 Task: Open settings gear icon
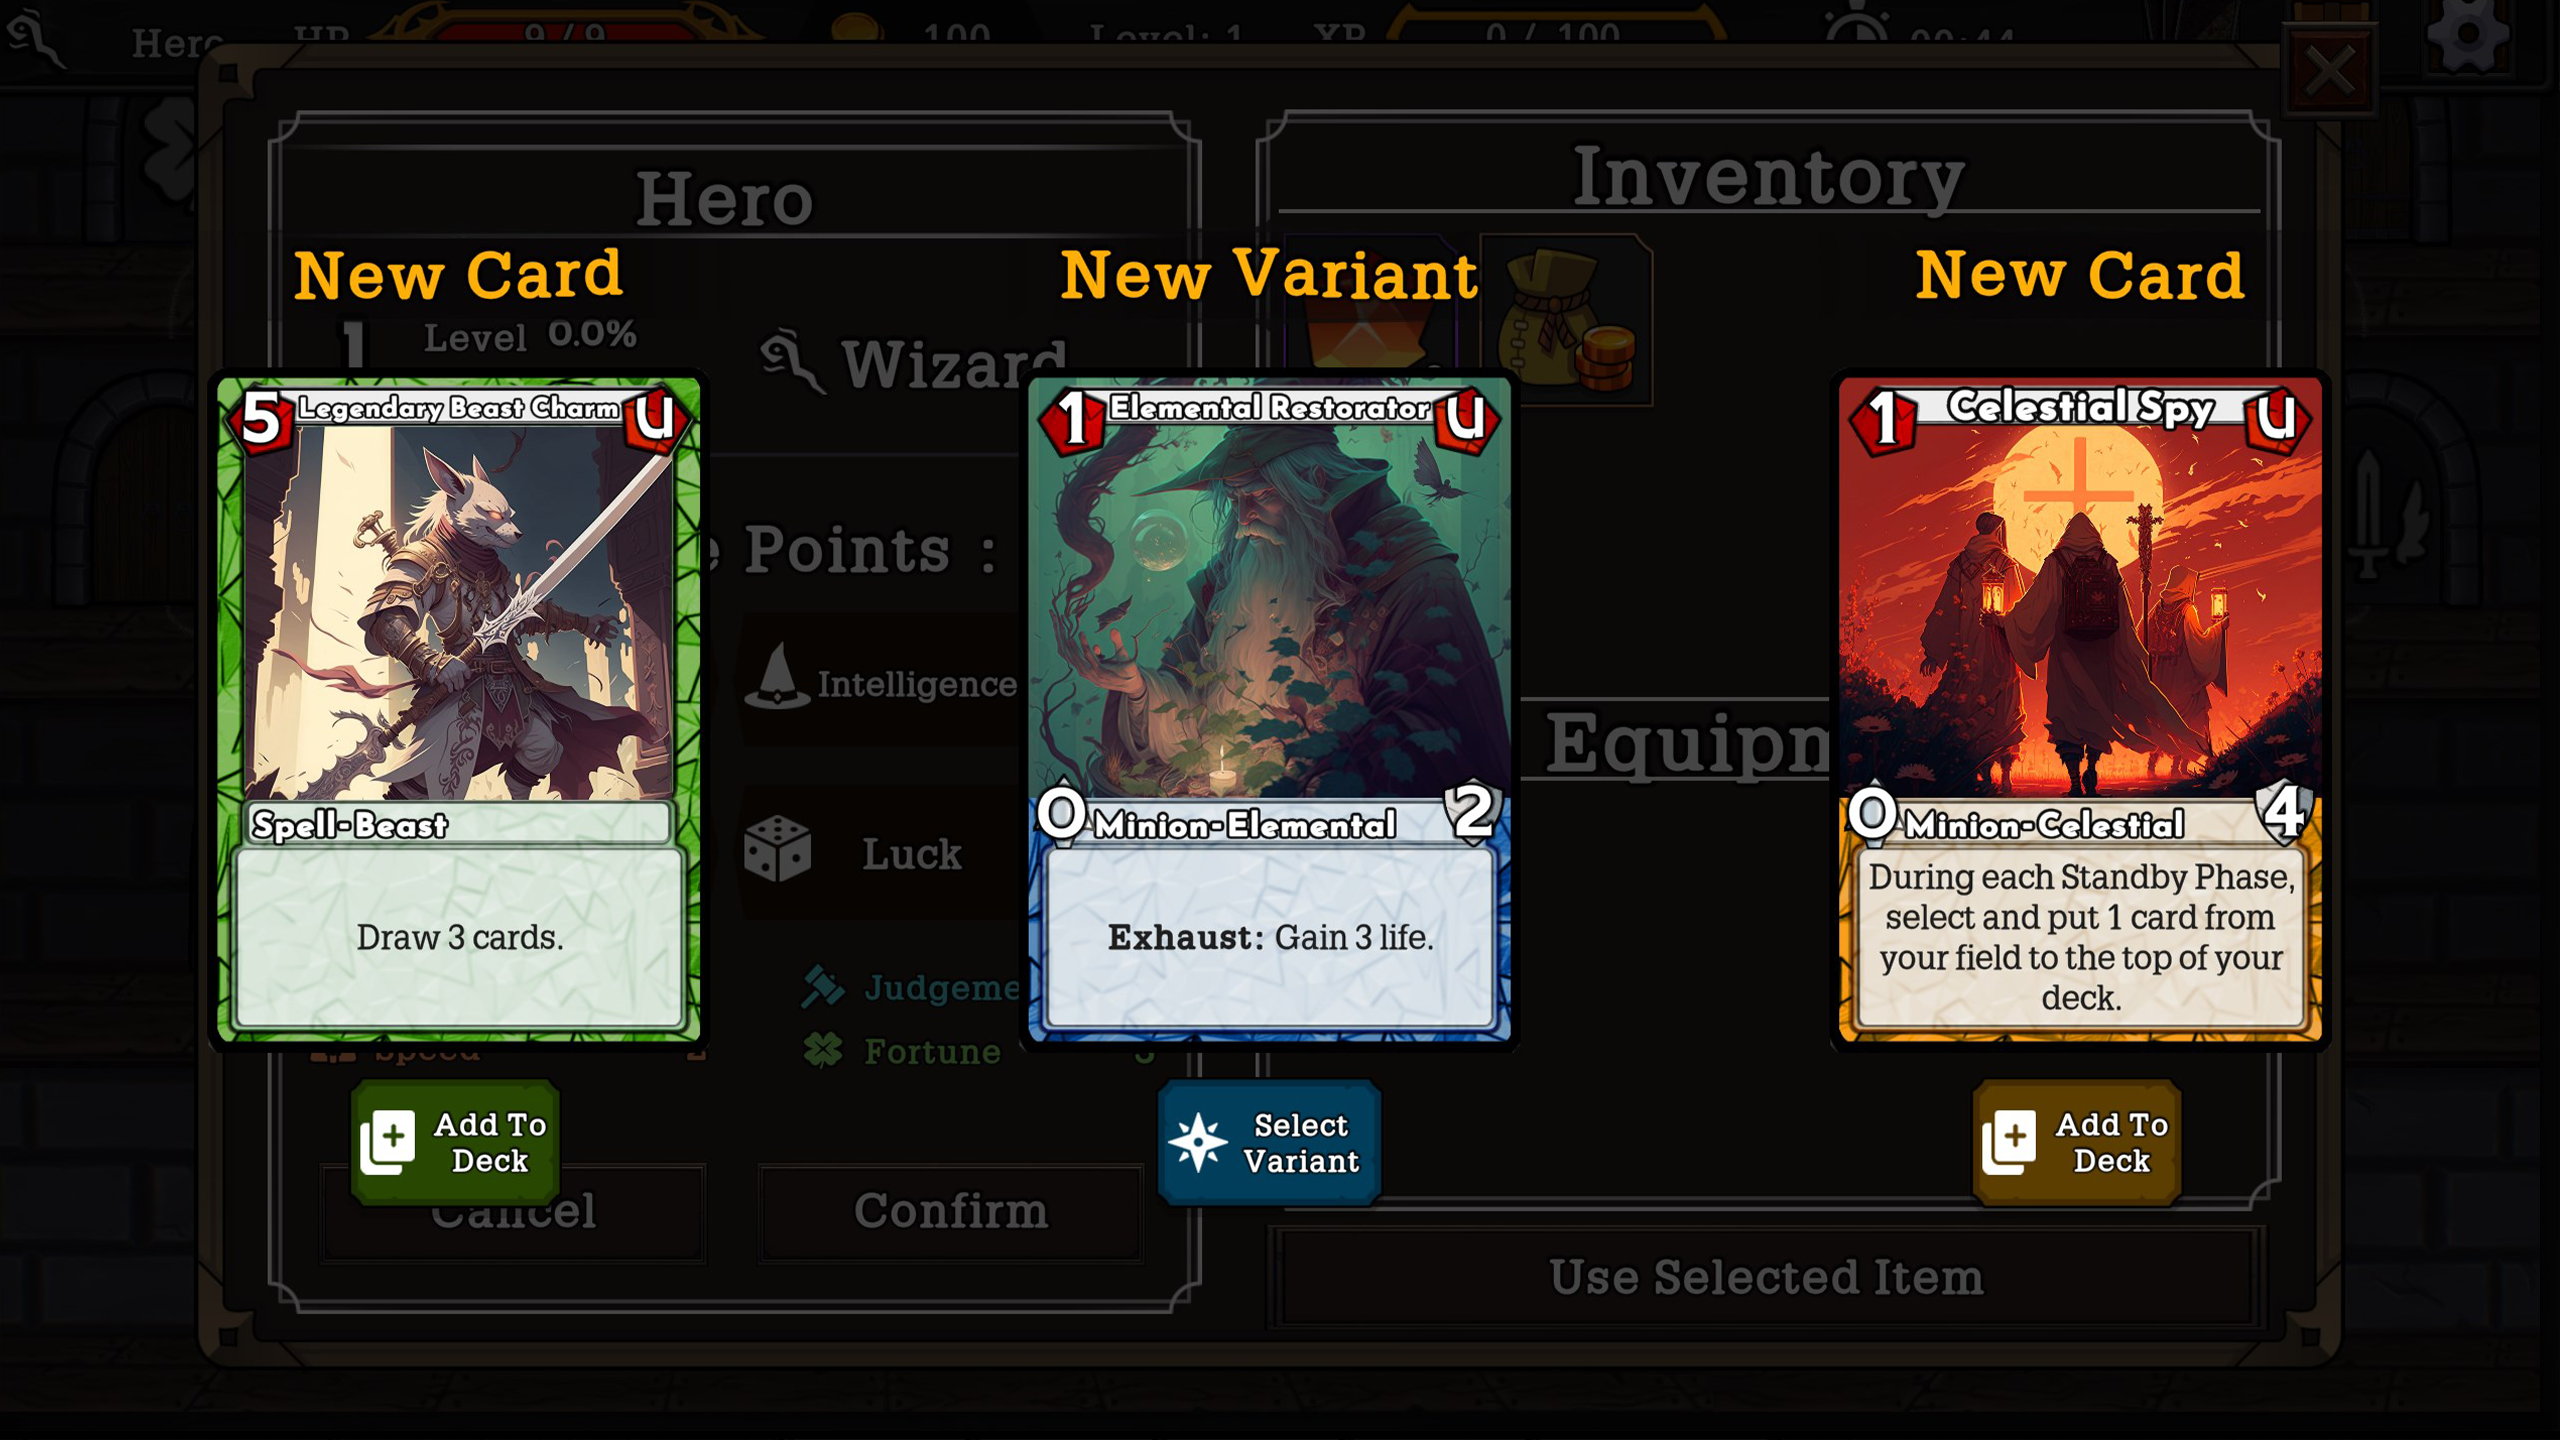click(x=2468, y=34)
